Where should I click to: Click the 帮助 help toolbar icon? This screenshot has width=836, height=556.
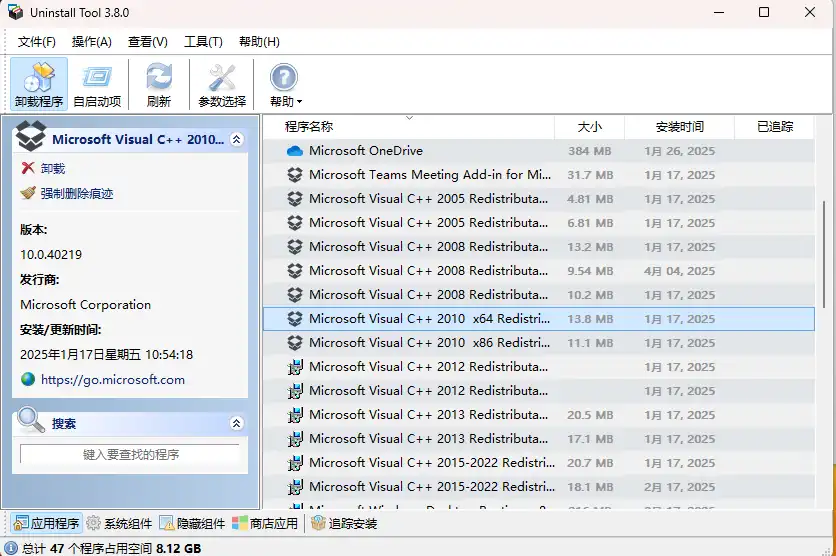[284, 78]
